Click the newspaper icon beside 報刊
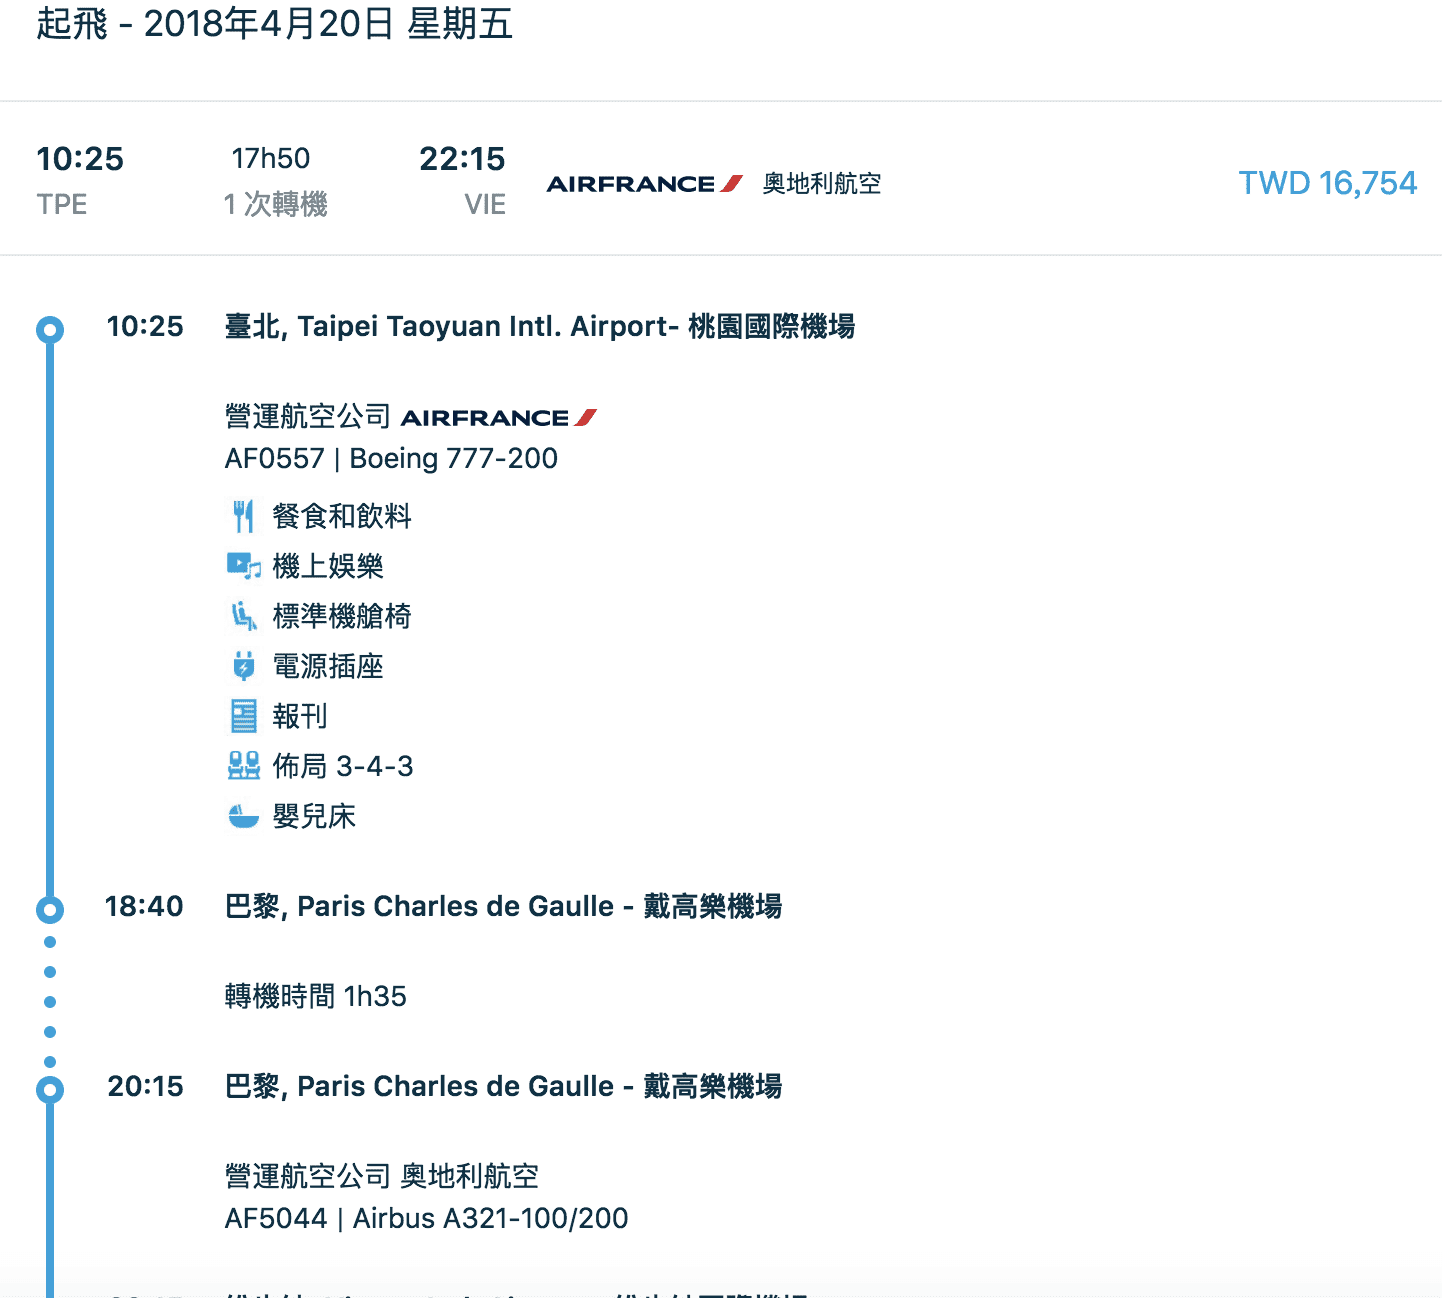Image resolution: width=1442 pixels, height=1298 pixels. pos(244,716)
